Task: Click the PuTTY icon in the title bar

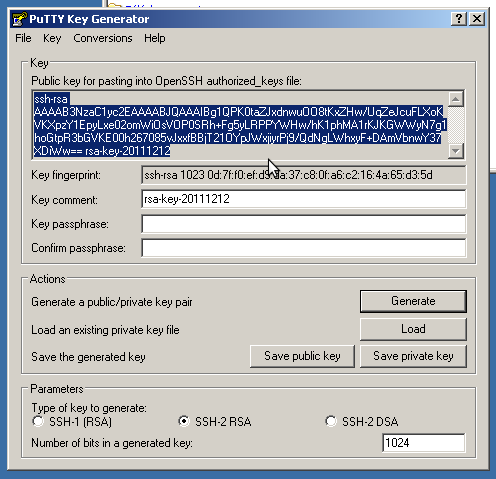Action: [x=19, y=19]
